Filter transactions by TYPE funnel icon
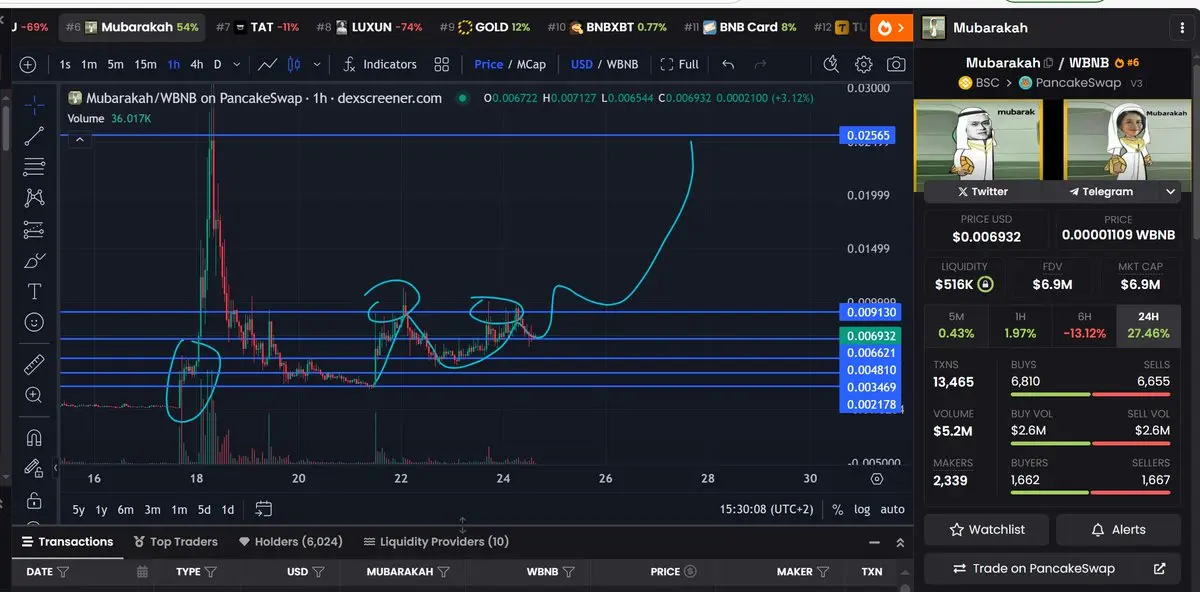 pyautogui.click(x=209, y=572)
